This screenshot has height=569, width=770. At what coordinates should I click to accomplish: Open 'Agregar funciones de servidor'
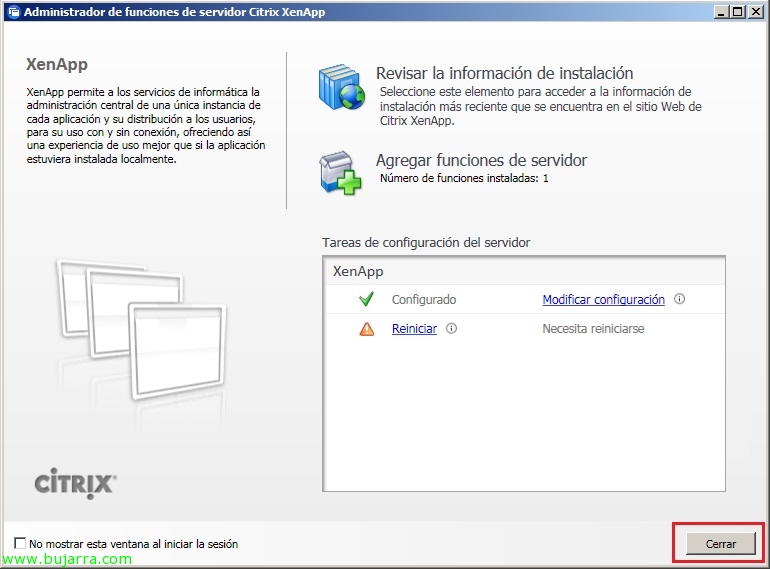click(481, 160)
